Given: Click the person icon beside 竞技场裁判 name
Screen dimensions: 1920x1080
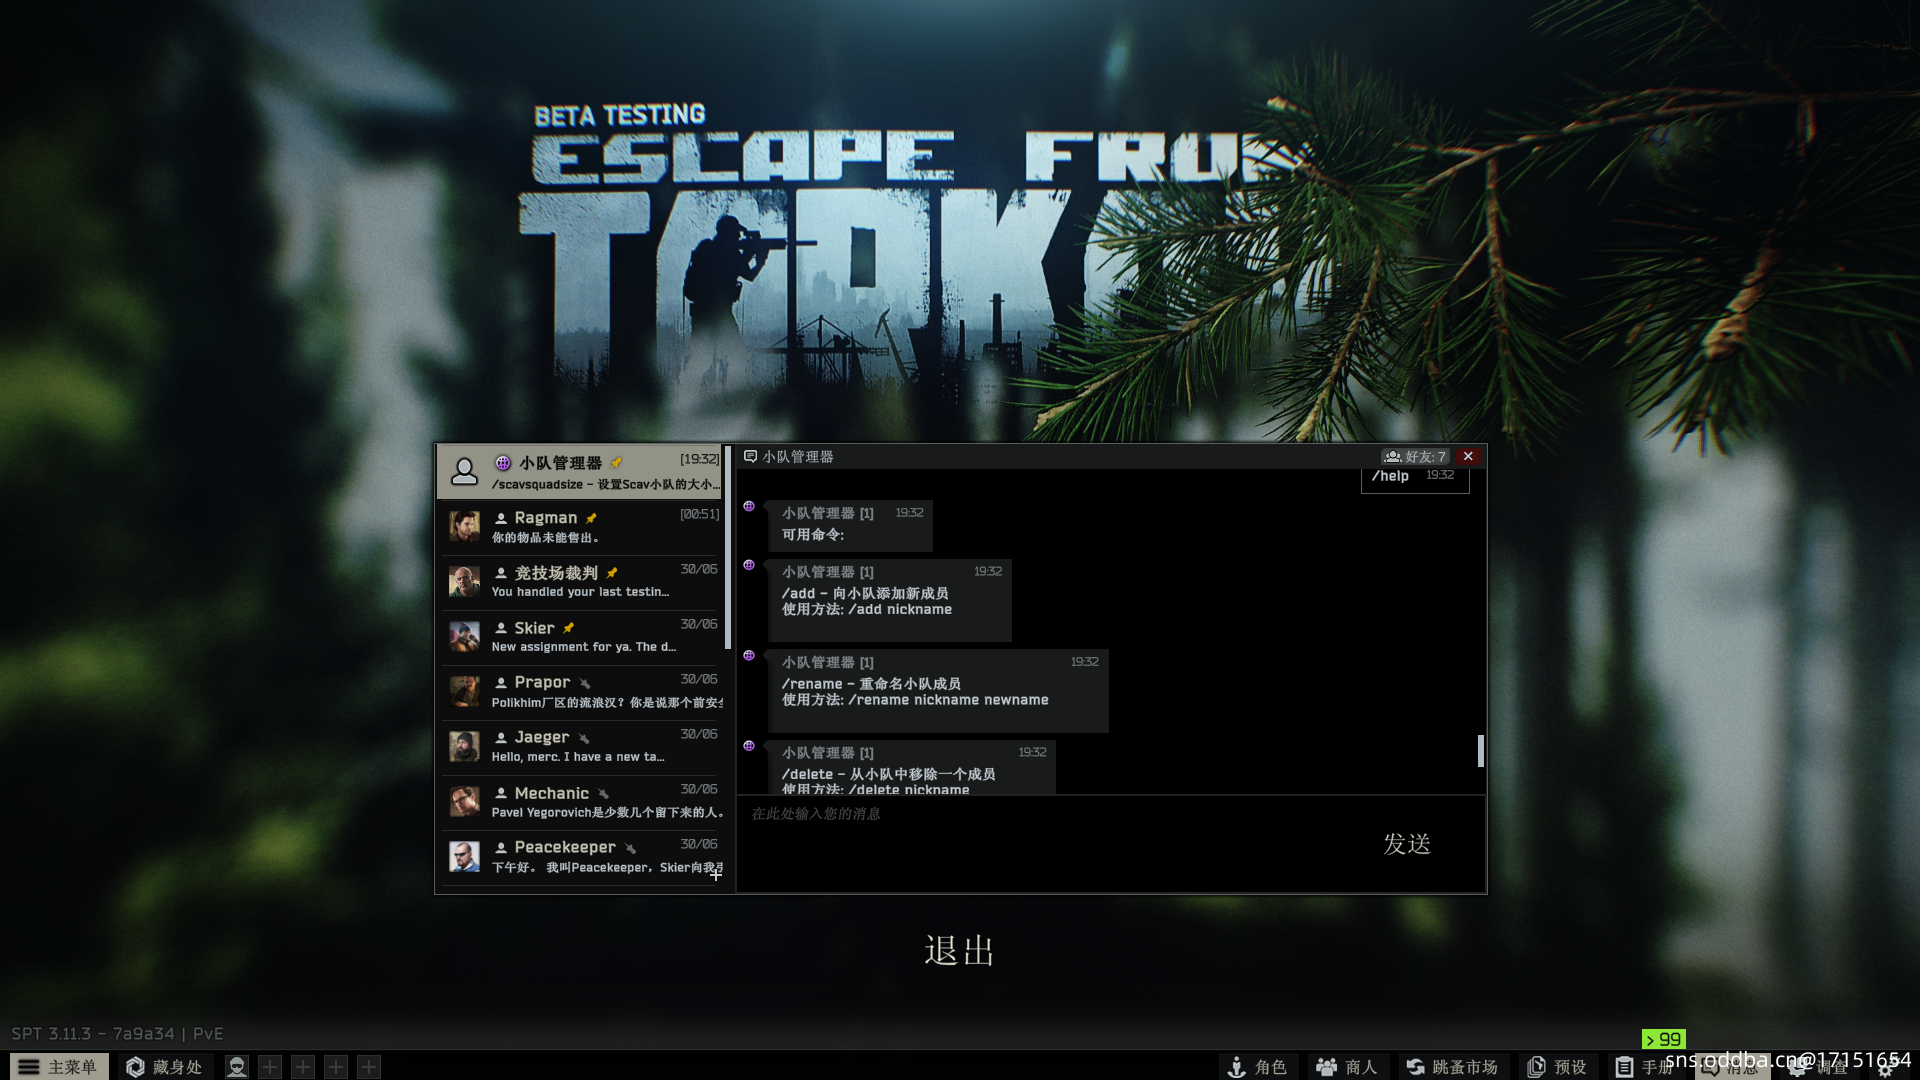Looking at the screenshot, I should [x=501, y=573].
